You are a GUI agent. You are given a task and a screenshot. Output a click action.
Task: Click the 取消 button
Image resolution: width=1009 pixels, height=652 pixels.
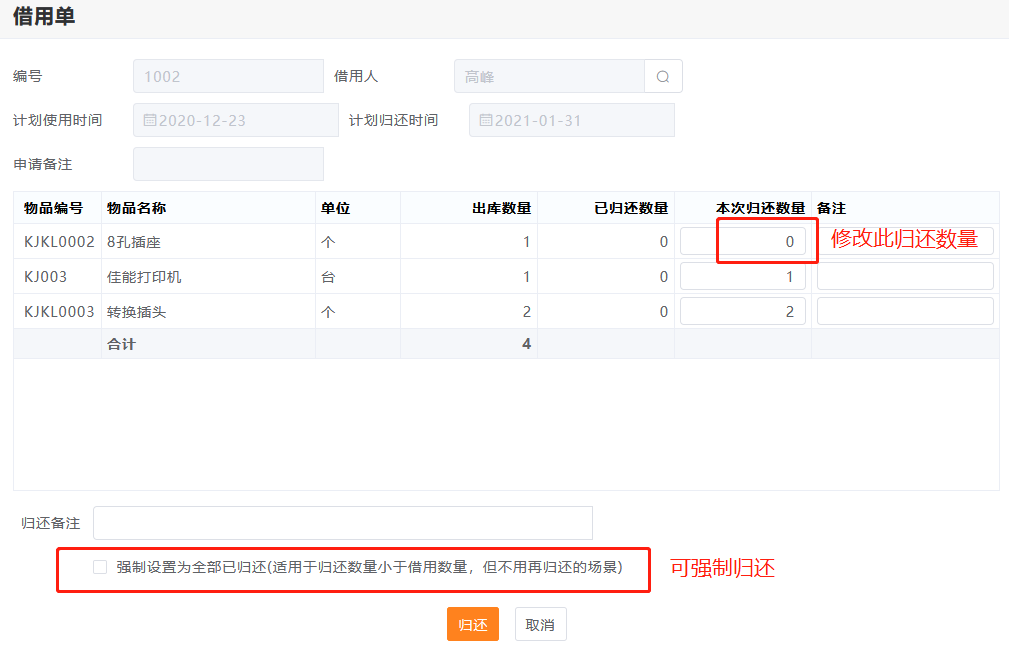point(540,625)
